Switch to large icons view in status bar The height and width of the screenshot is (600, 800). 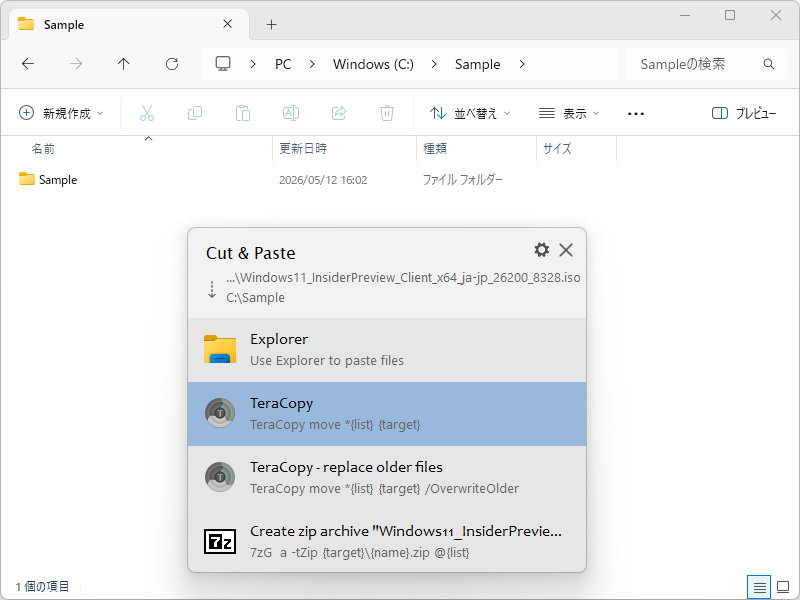[783, 587]
